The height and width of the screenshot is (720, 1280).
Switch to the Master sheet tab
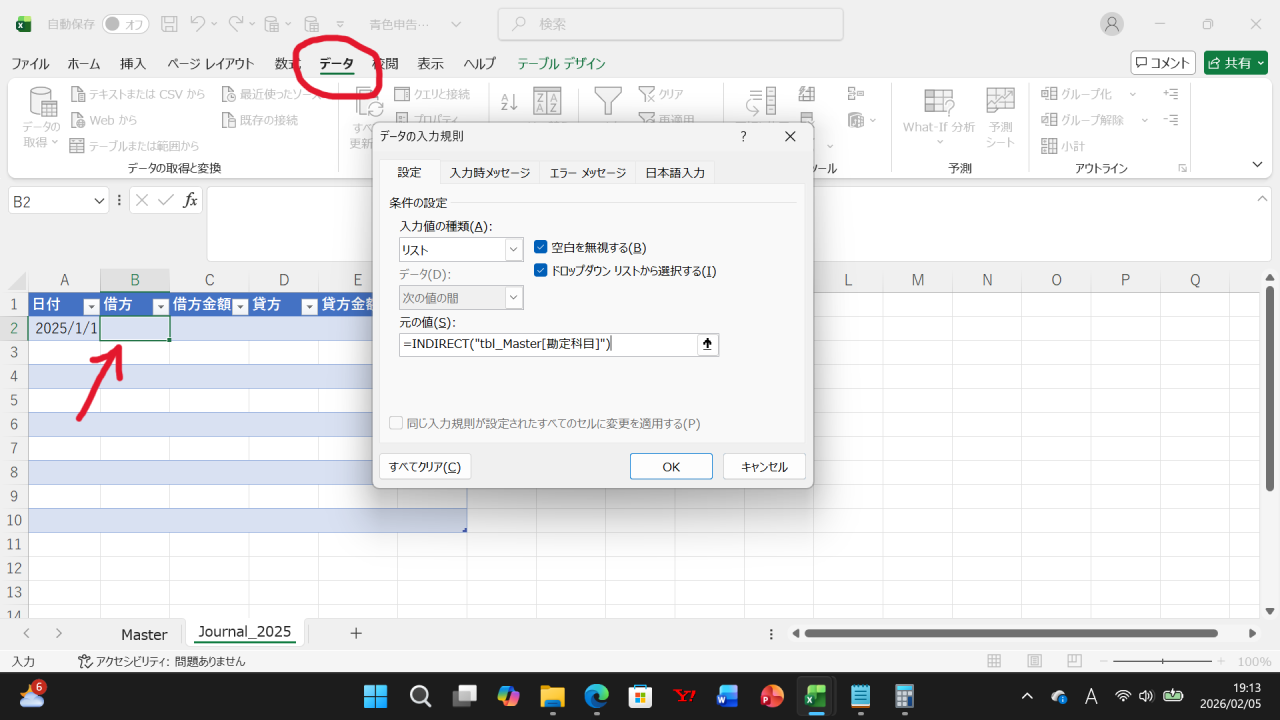pos(143,633)
